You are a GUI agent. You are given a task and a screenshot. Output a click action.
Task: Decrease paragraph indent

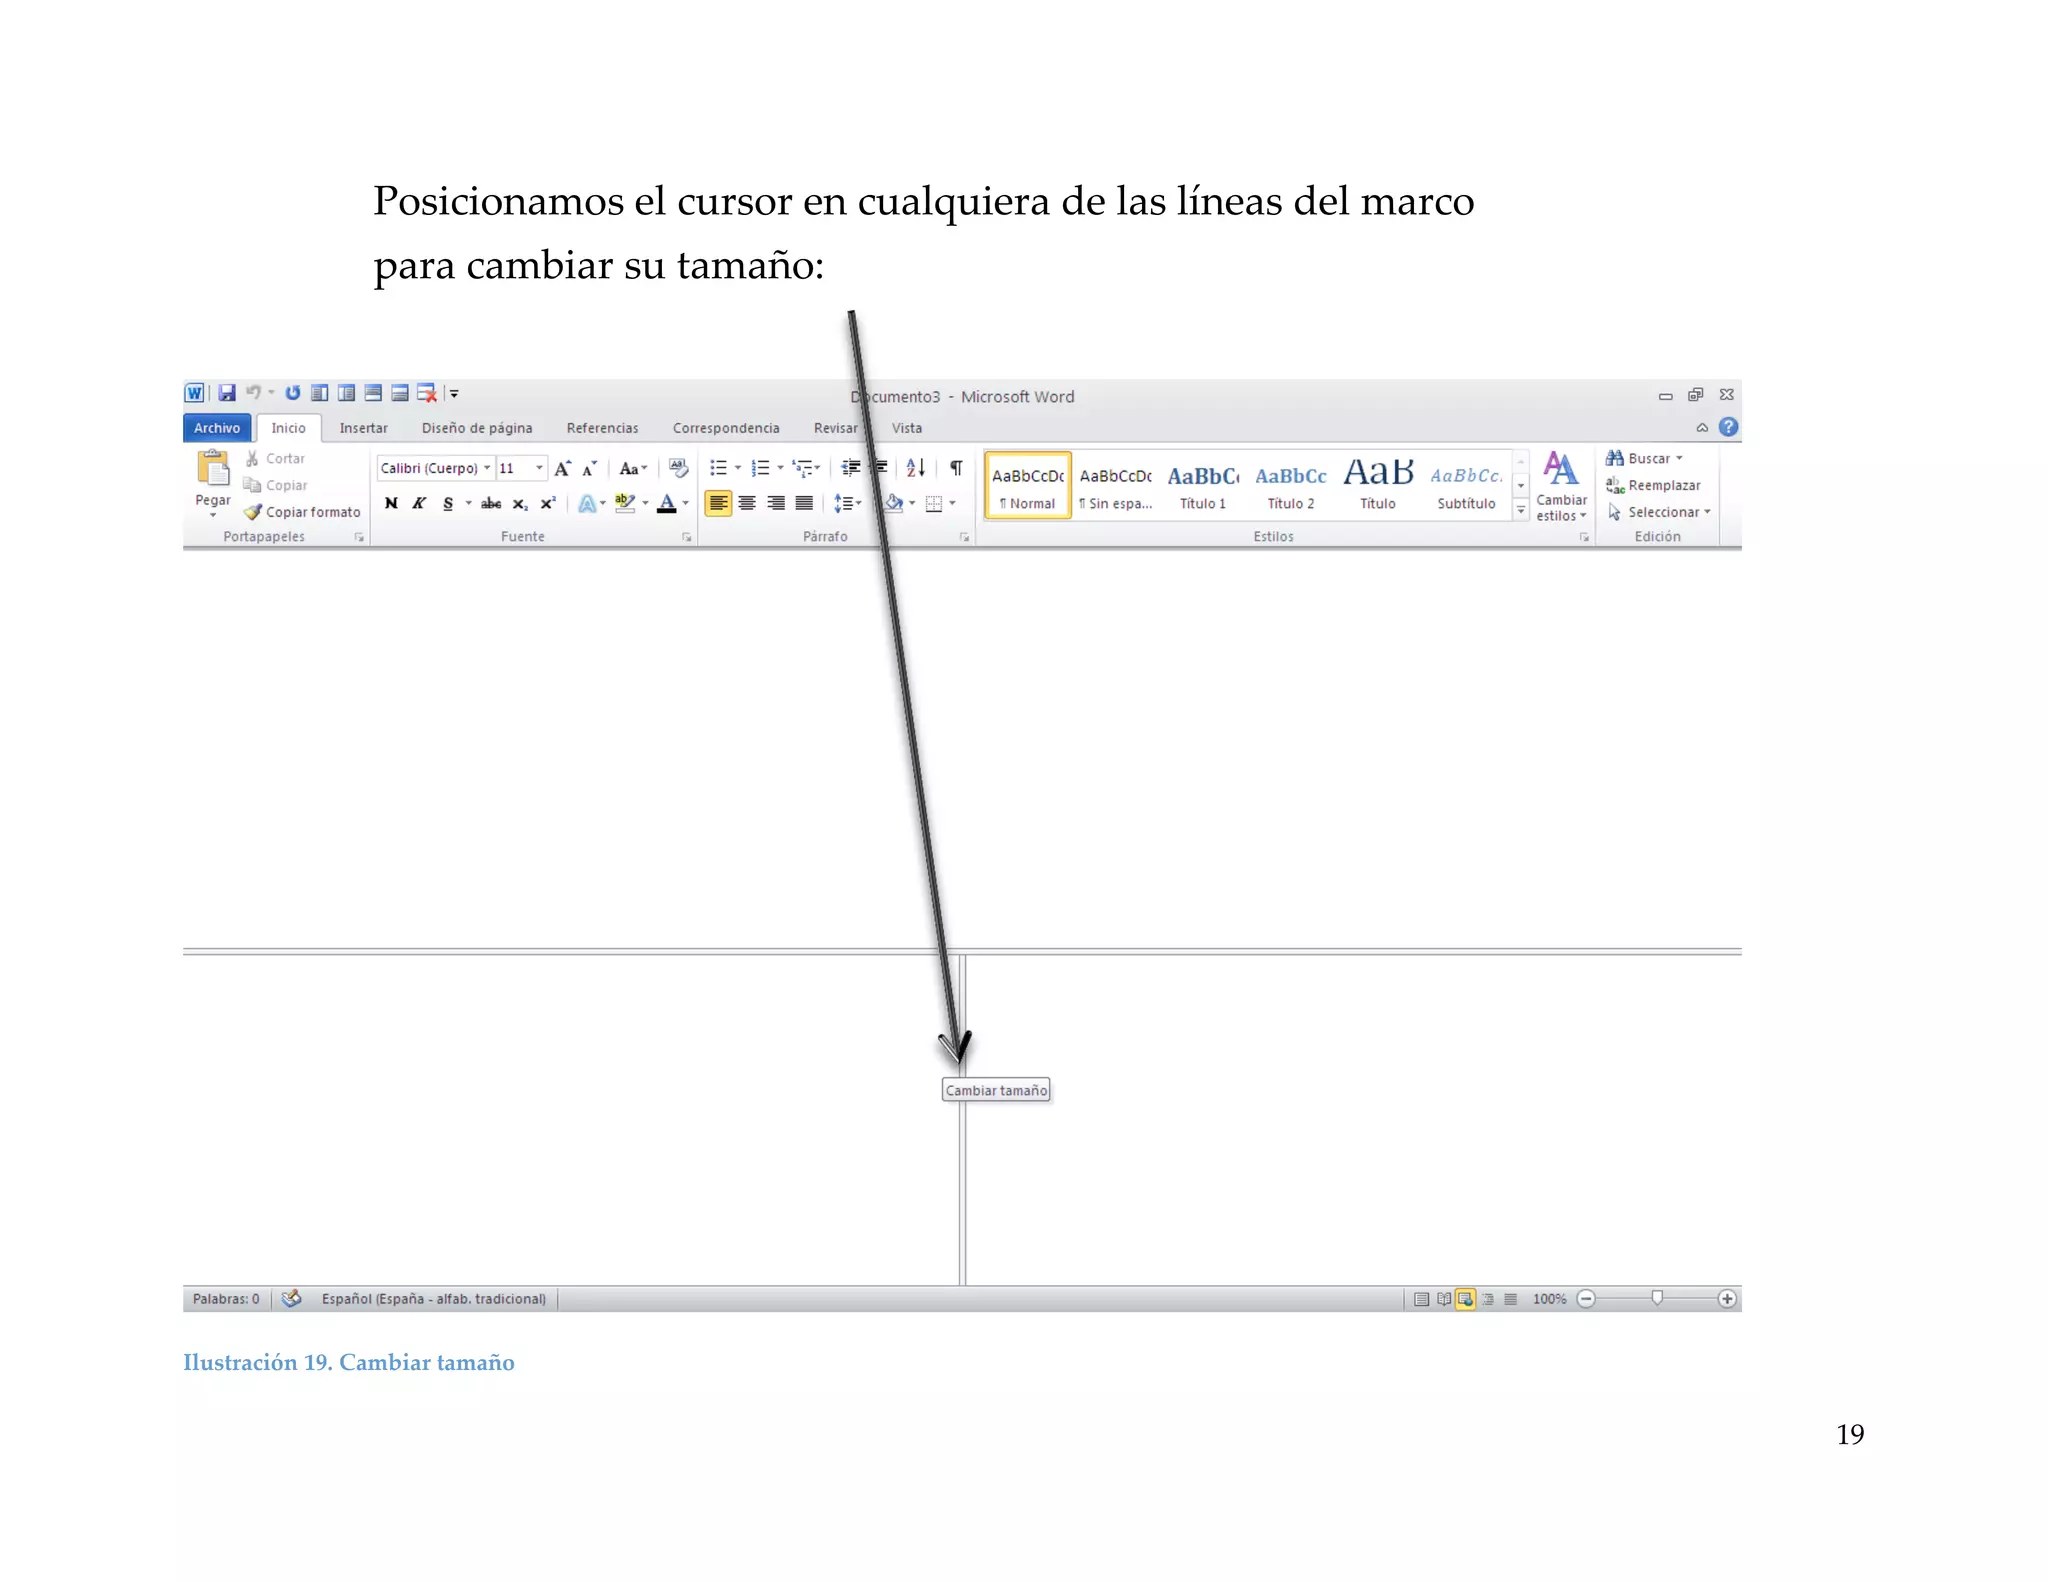point(851,468)
